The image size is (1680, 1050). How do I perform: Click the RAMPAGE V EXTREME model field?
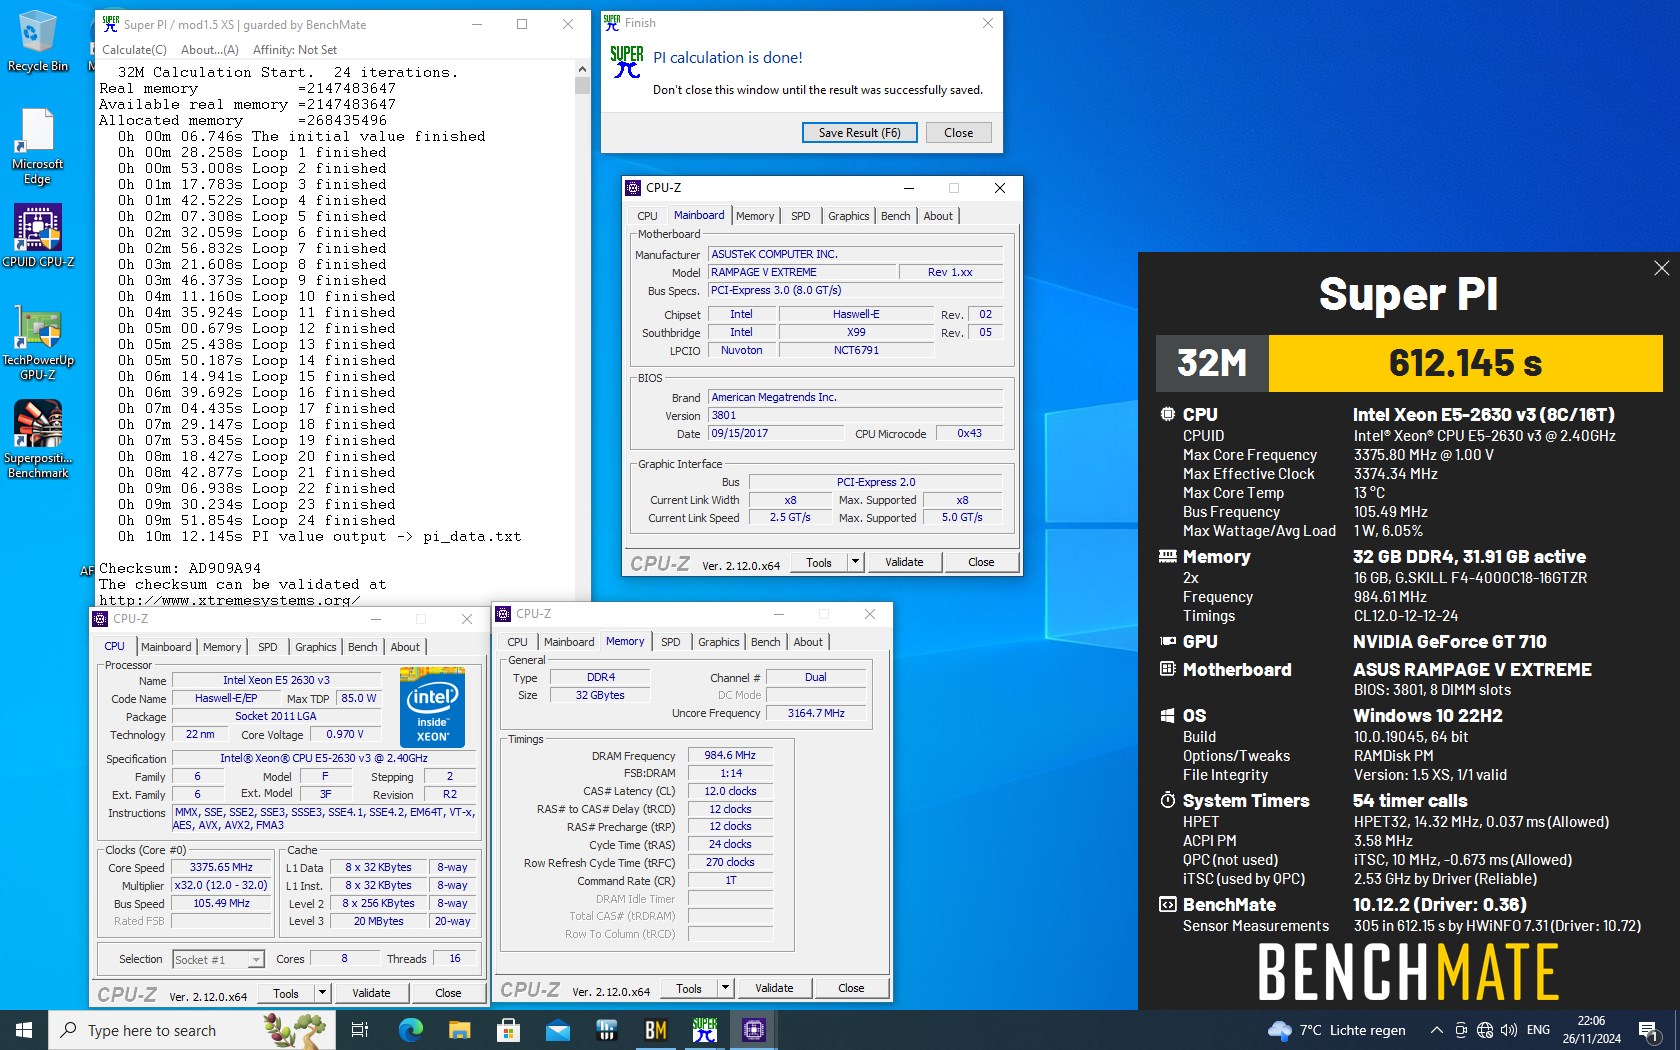click(802, 272)
